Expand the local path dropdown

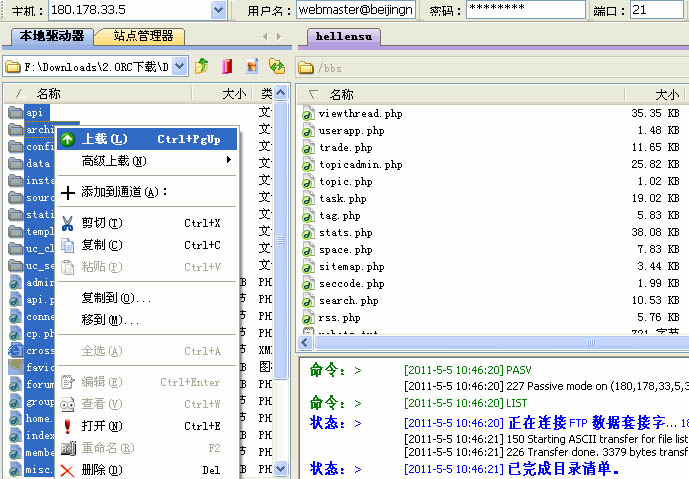[x=179, y=66]
